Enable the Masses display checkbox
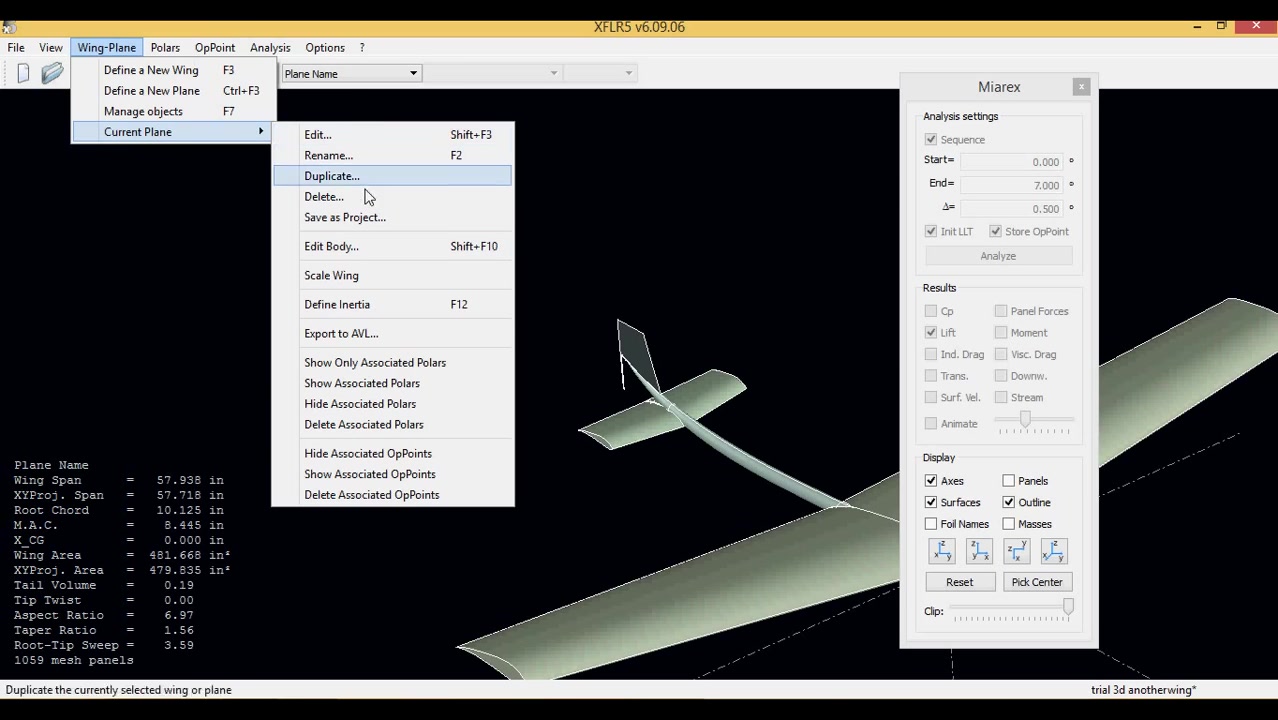This screenshot has height=720, width=1278. point(1008,524)
